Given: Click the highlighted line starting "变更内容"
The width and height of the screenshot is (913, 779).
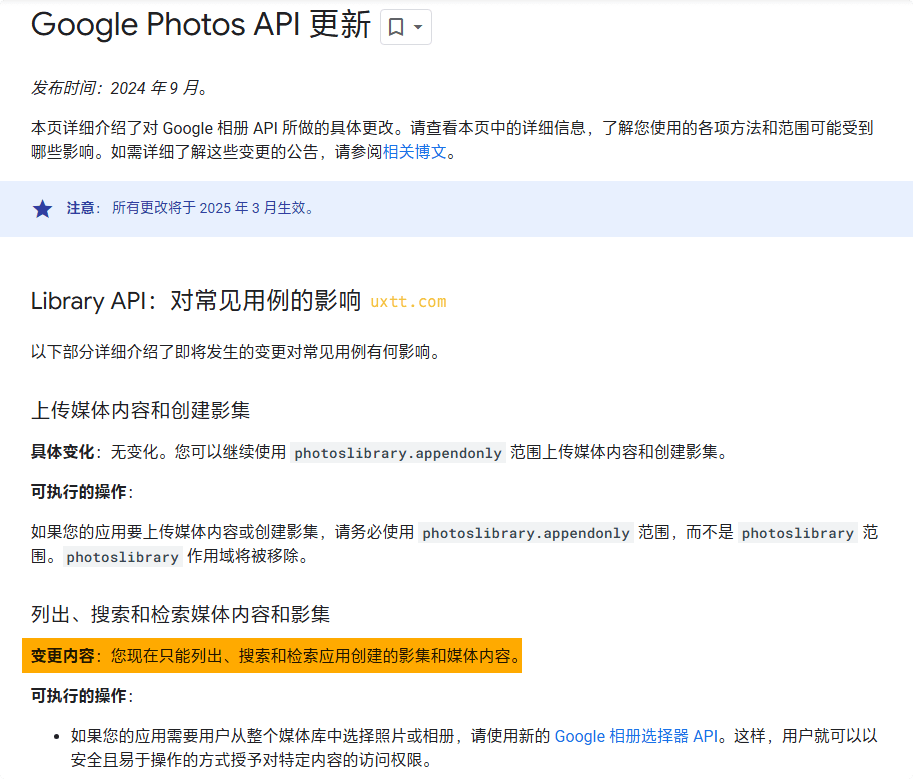Looking at the screenshot, I should [x=272, y=656].
